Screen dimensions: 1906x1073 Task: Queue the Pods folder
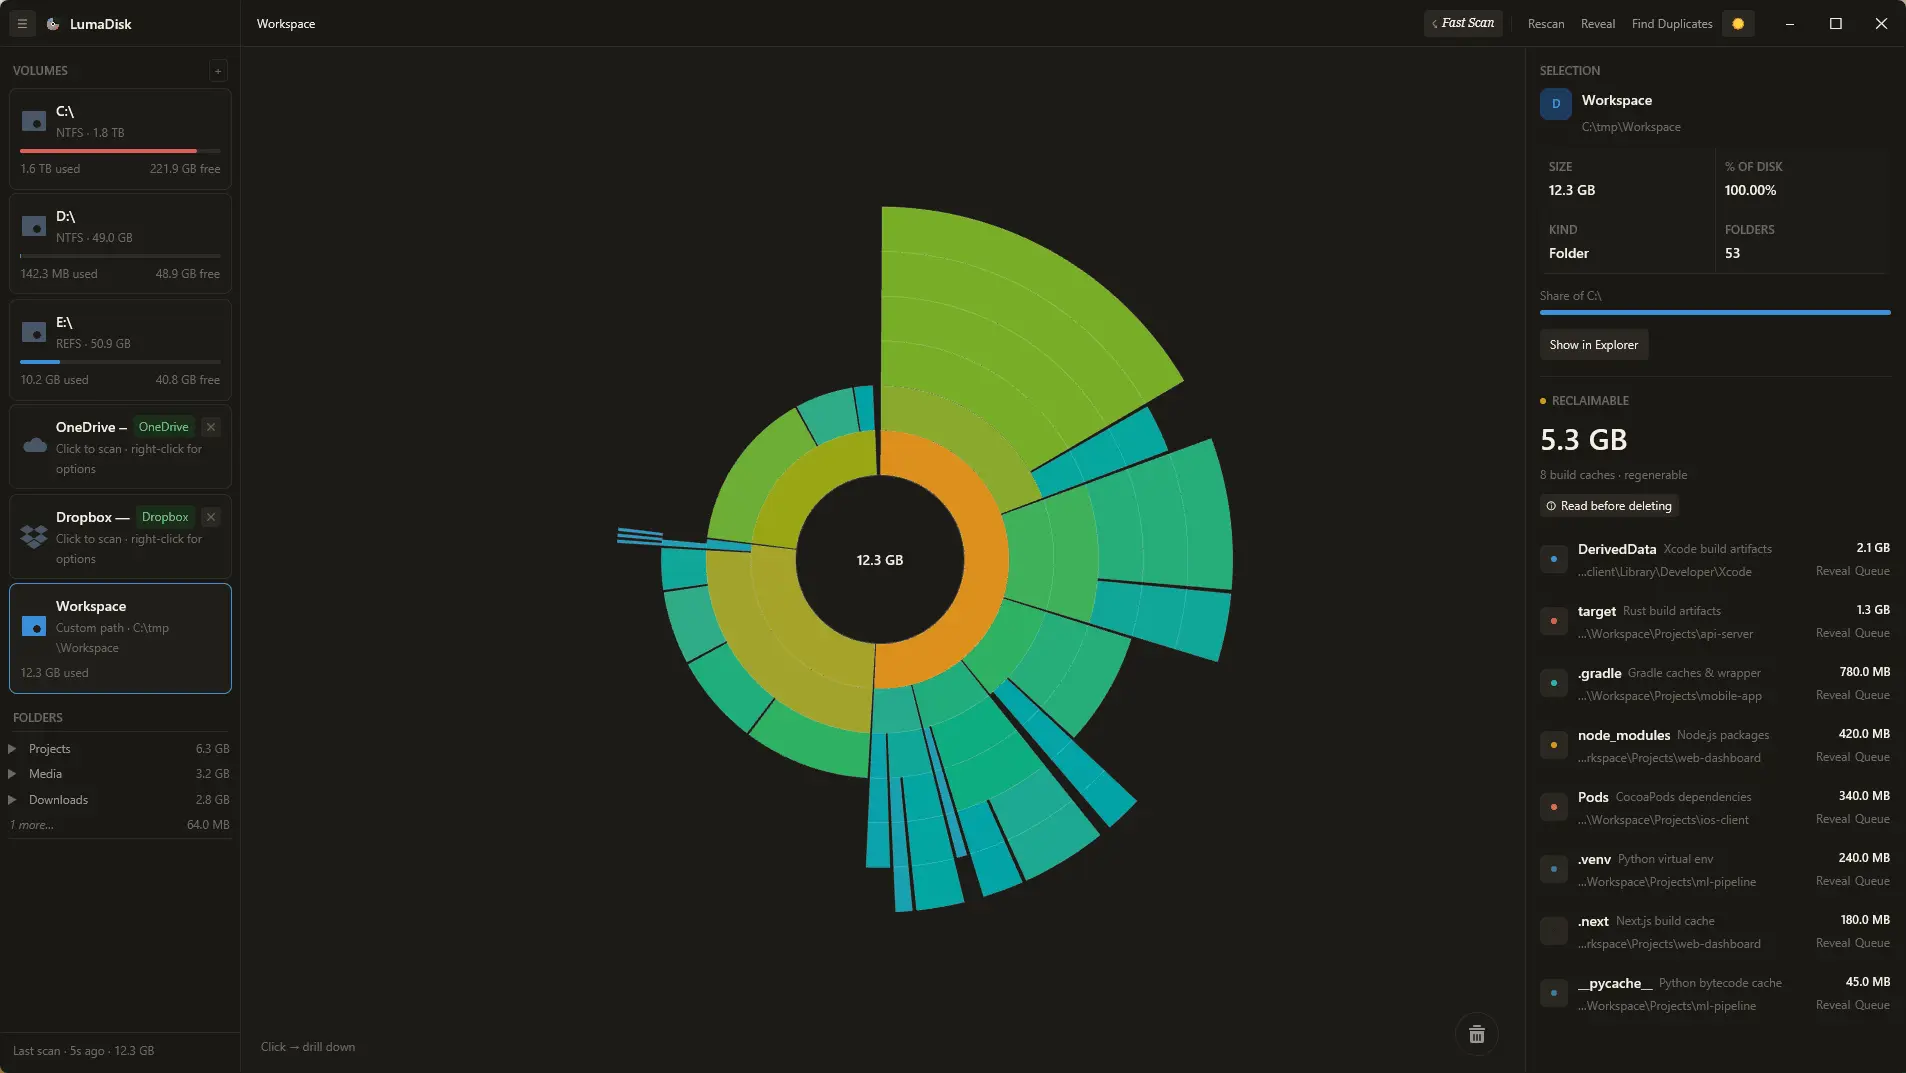click(x=1872, y=819)
